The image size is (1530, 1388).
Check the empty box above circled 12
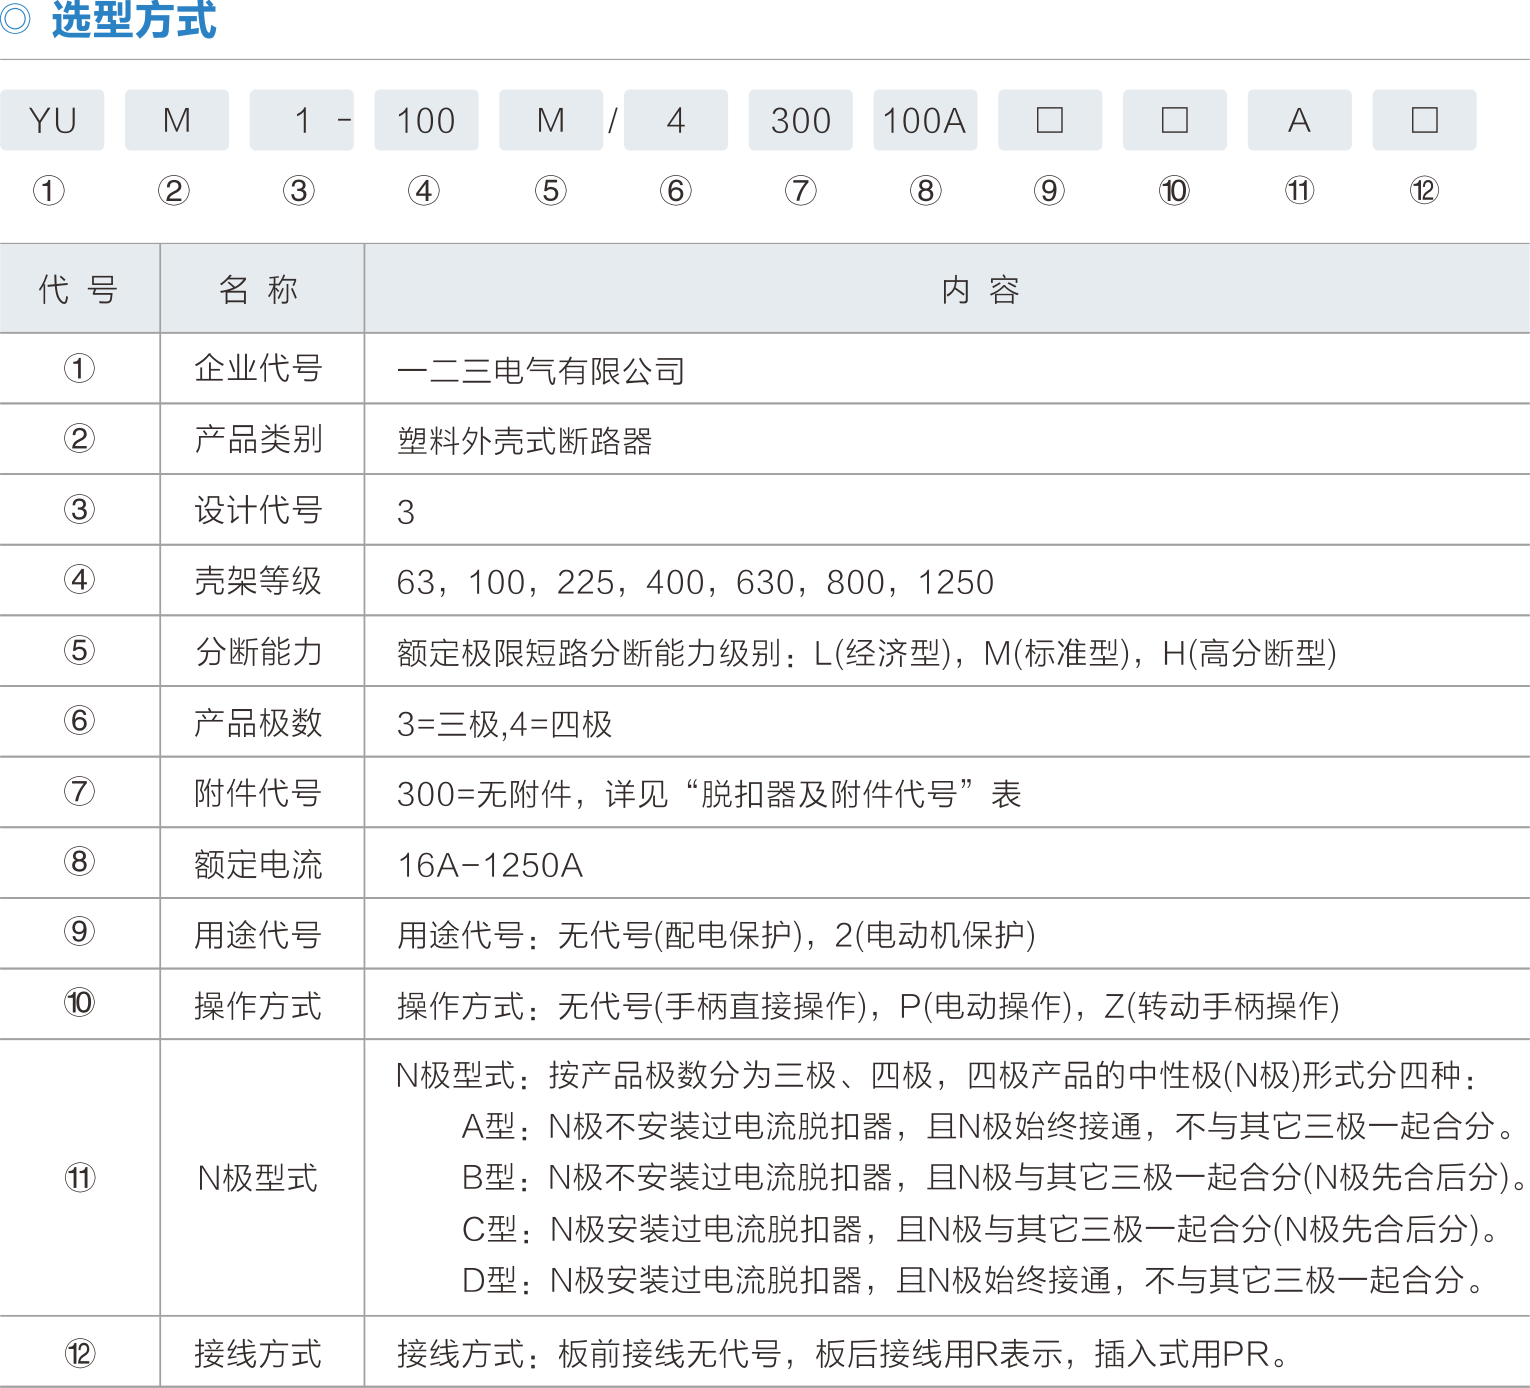tap(1424, 120)
